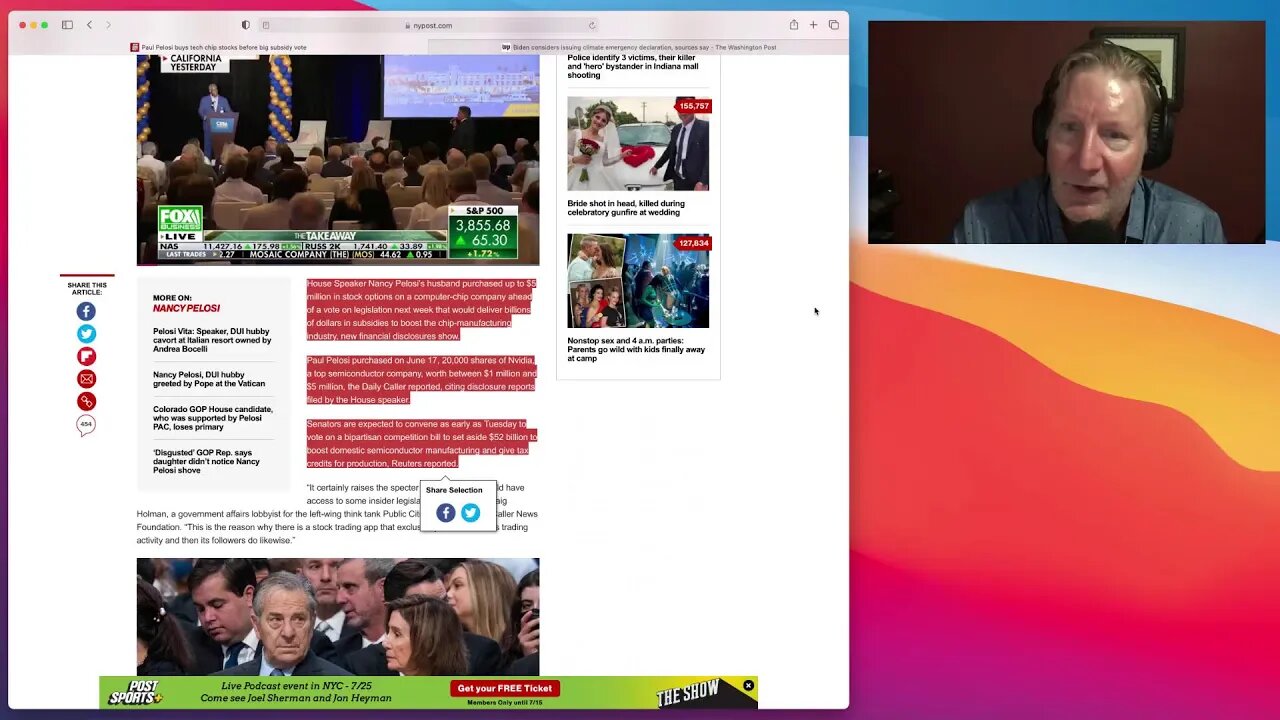Show Safari tab overview icon

point(833,25)
